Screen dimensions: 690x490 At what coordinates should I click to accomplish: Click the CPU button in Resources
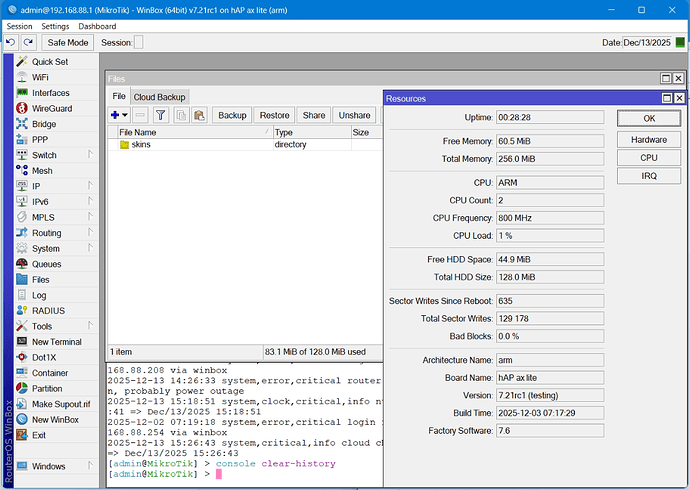[649, 158]
